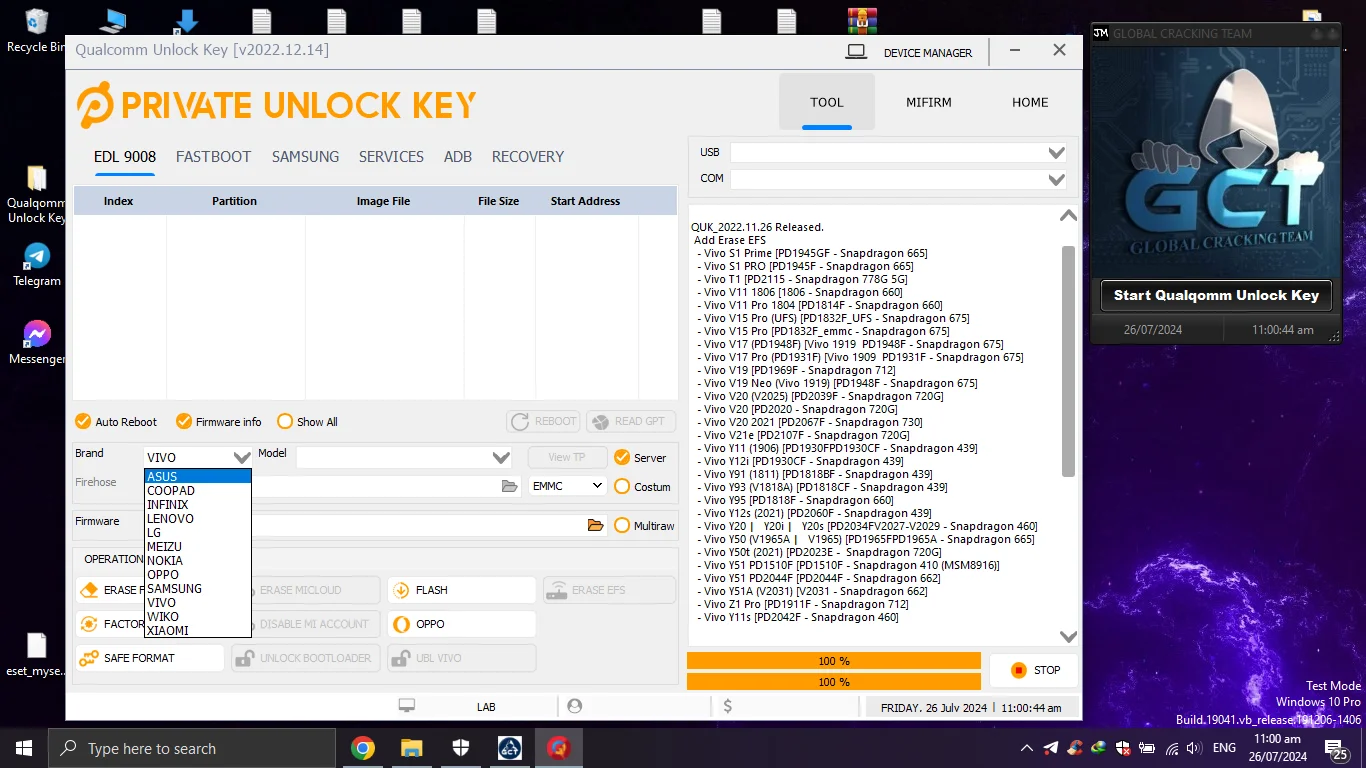Choose LENOVO from the brand list
Viewport: 1366px width, 768px height.
[x=197, y=519]
